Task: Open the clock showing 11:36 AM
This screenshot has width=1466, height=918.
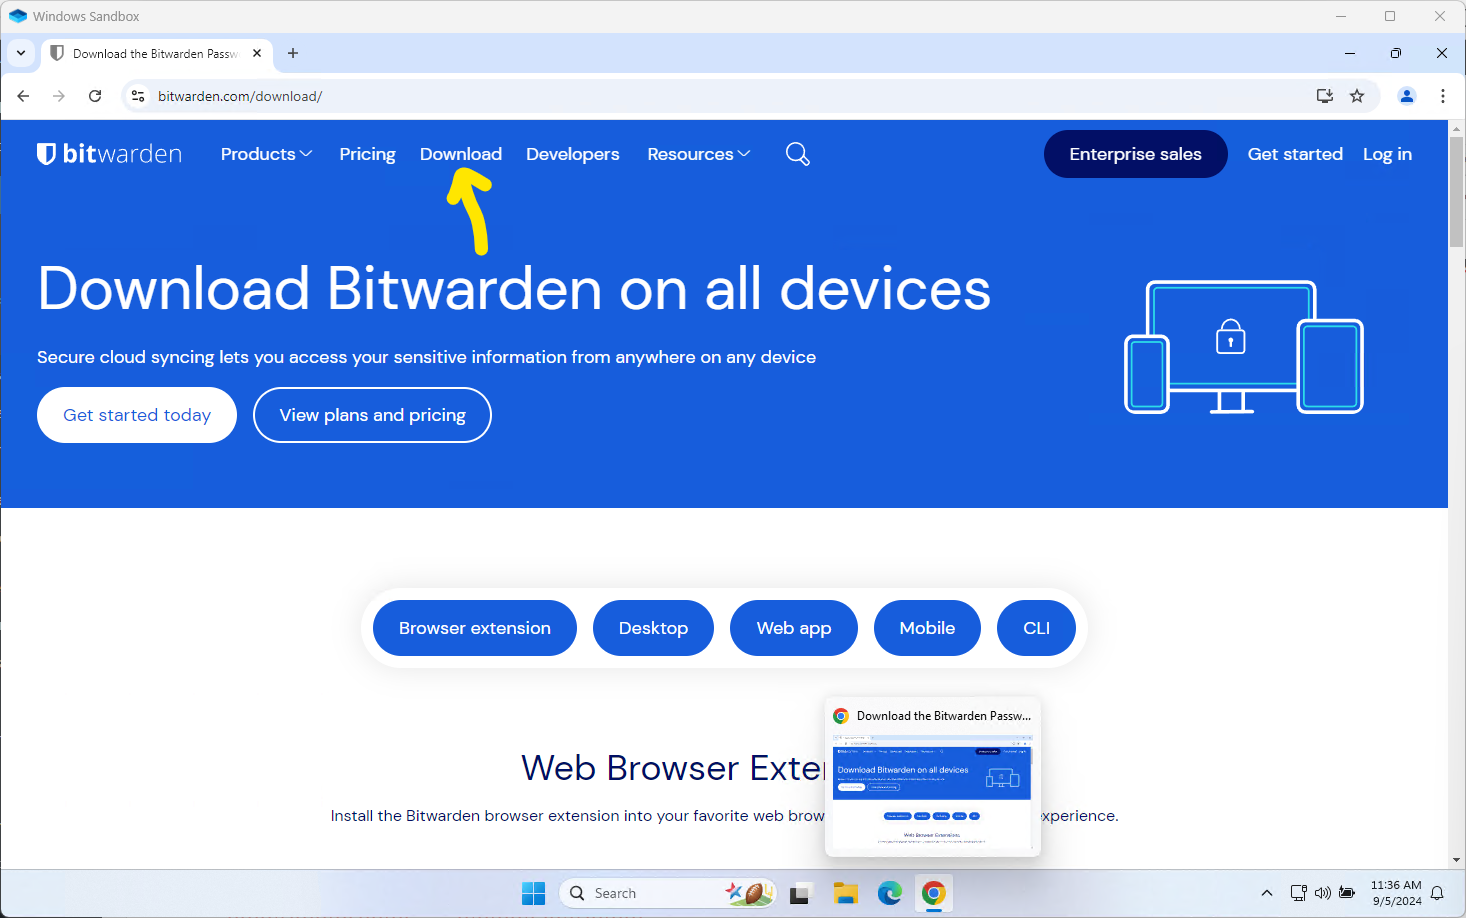Action: [1396, 893]
